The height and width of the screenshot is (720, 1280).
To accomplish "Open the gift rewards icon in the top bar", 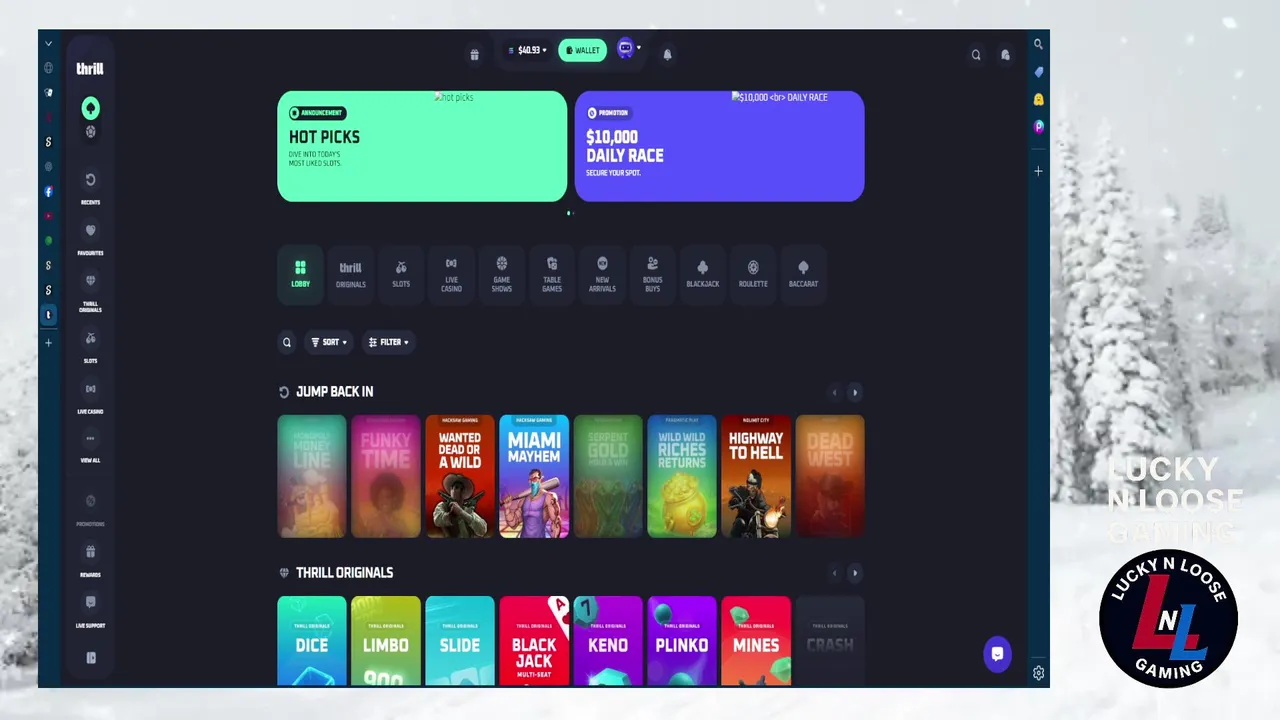I will 474,55.
